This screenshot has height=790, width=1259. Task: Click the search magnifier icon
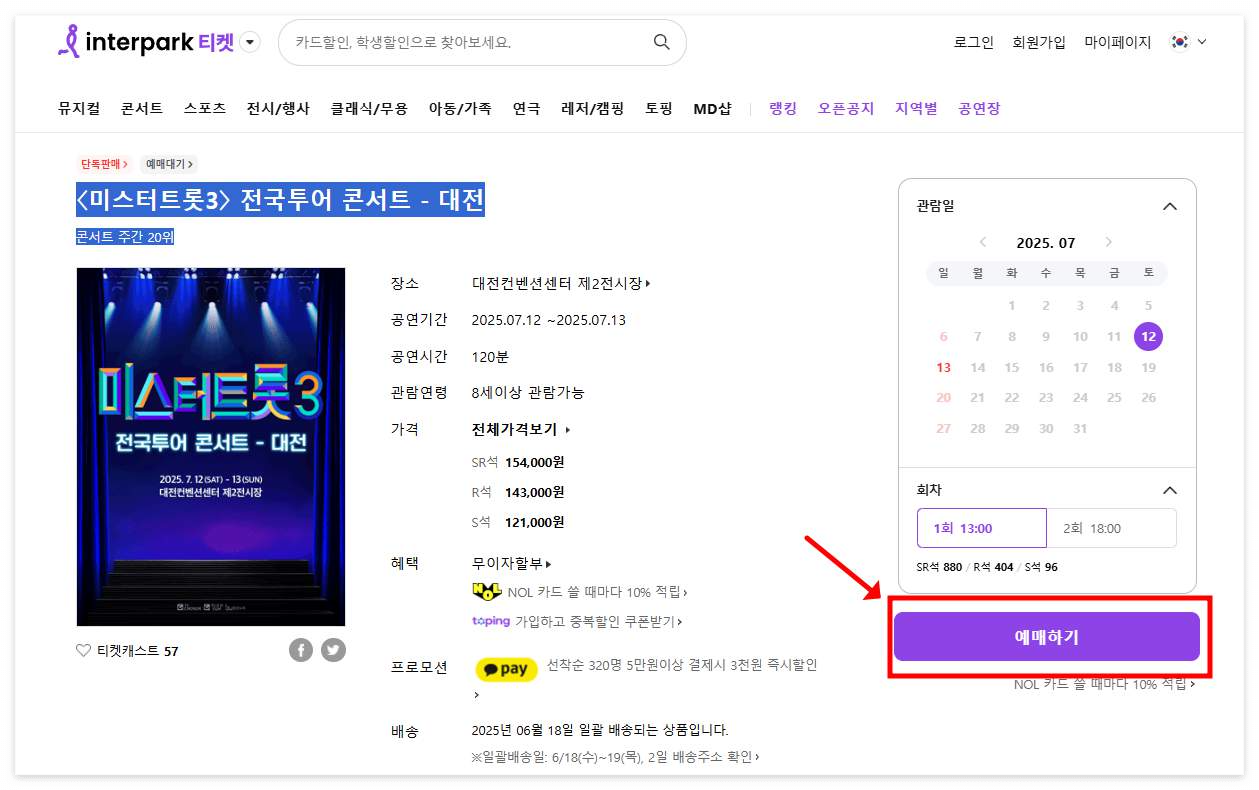(661, 42)
